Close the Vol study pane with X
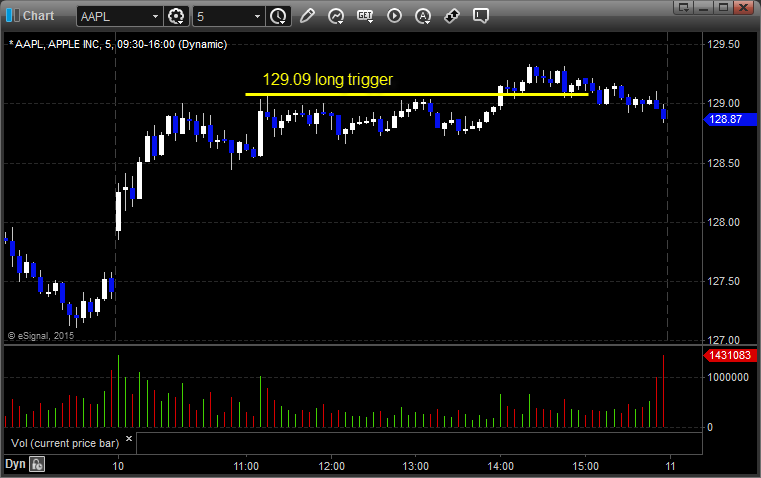This screenshot has width=761, height=478. [129, 439]
